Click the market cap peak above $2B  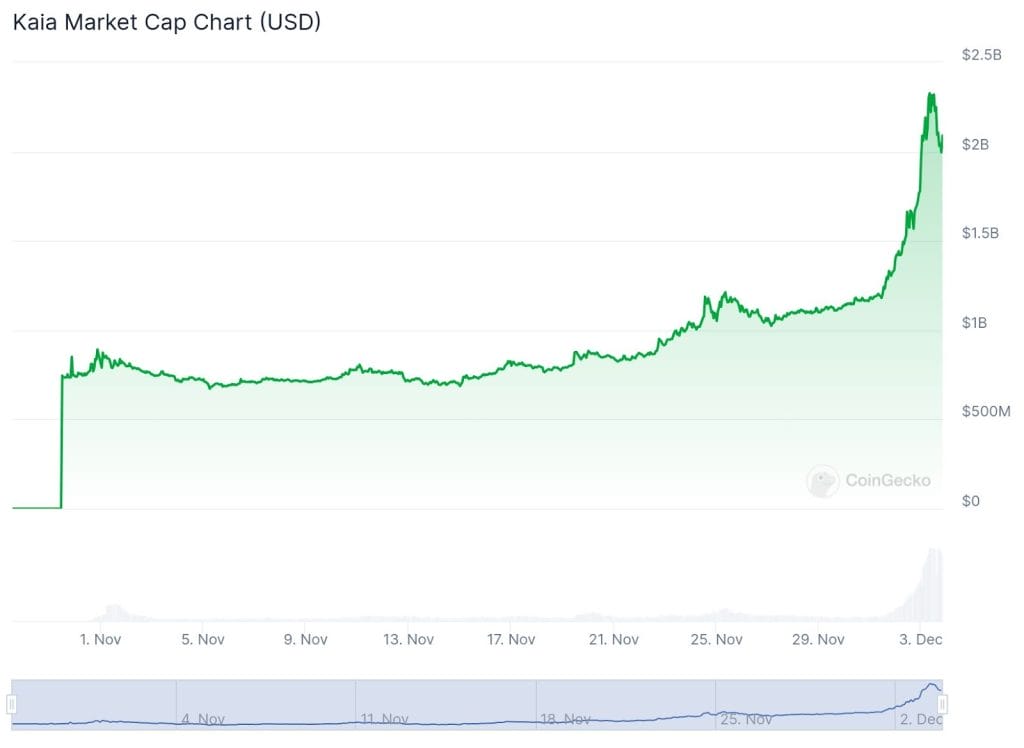[x=931, y=95]
